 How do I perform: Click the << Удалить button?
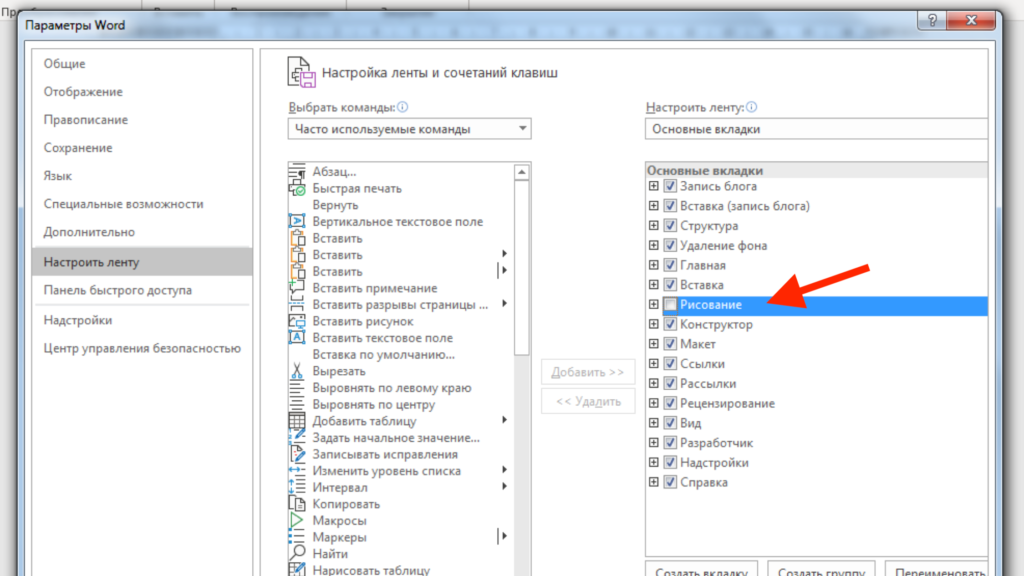click(588, 402)
